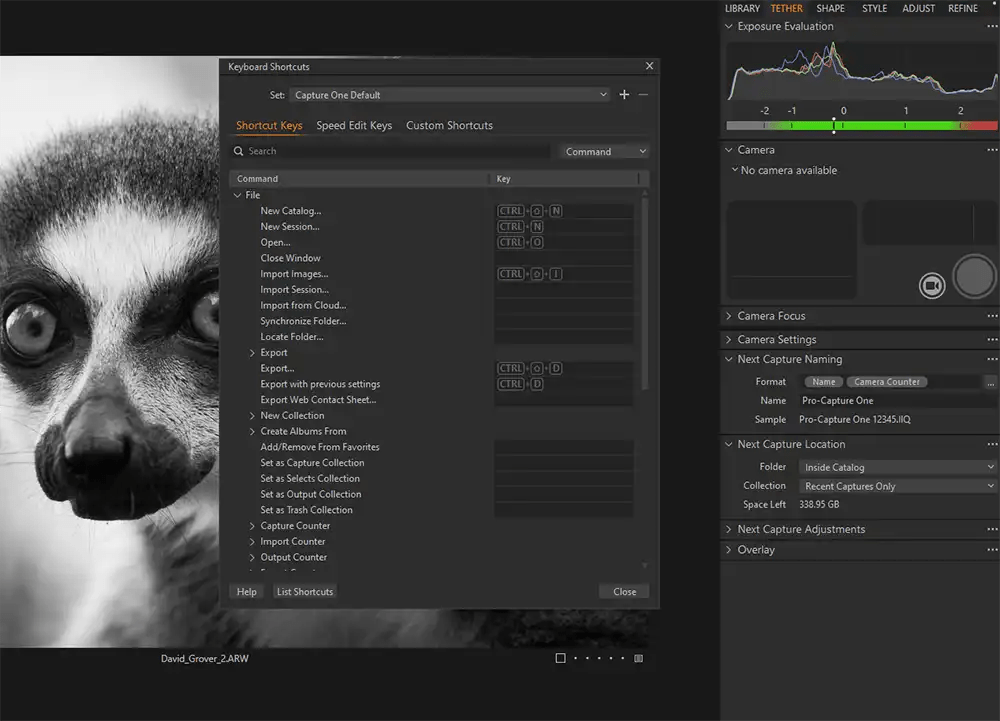Screen dimensions: 1000x721
Task: Add a new shortcut set with plus icon
Action: click(x=624, y=94)
